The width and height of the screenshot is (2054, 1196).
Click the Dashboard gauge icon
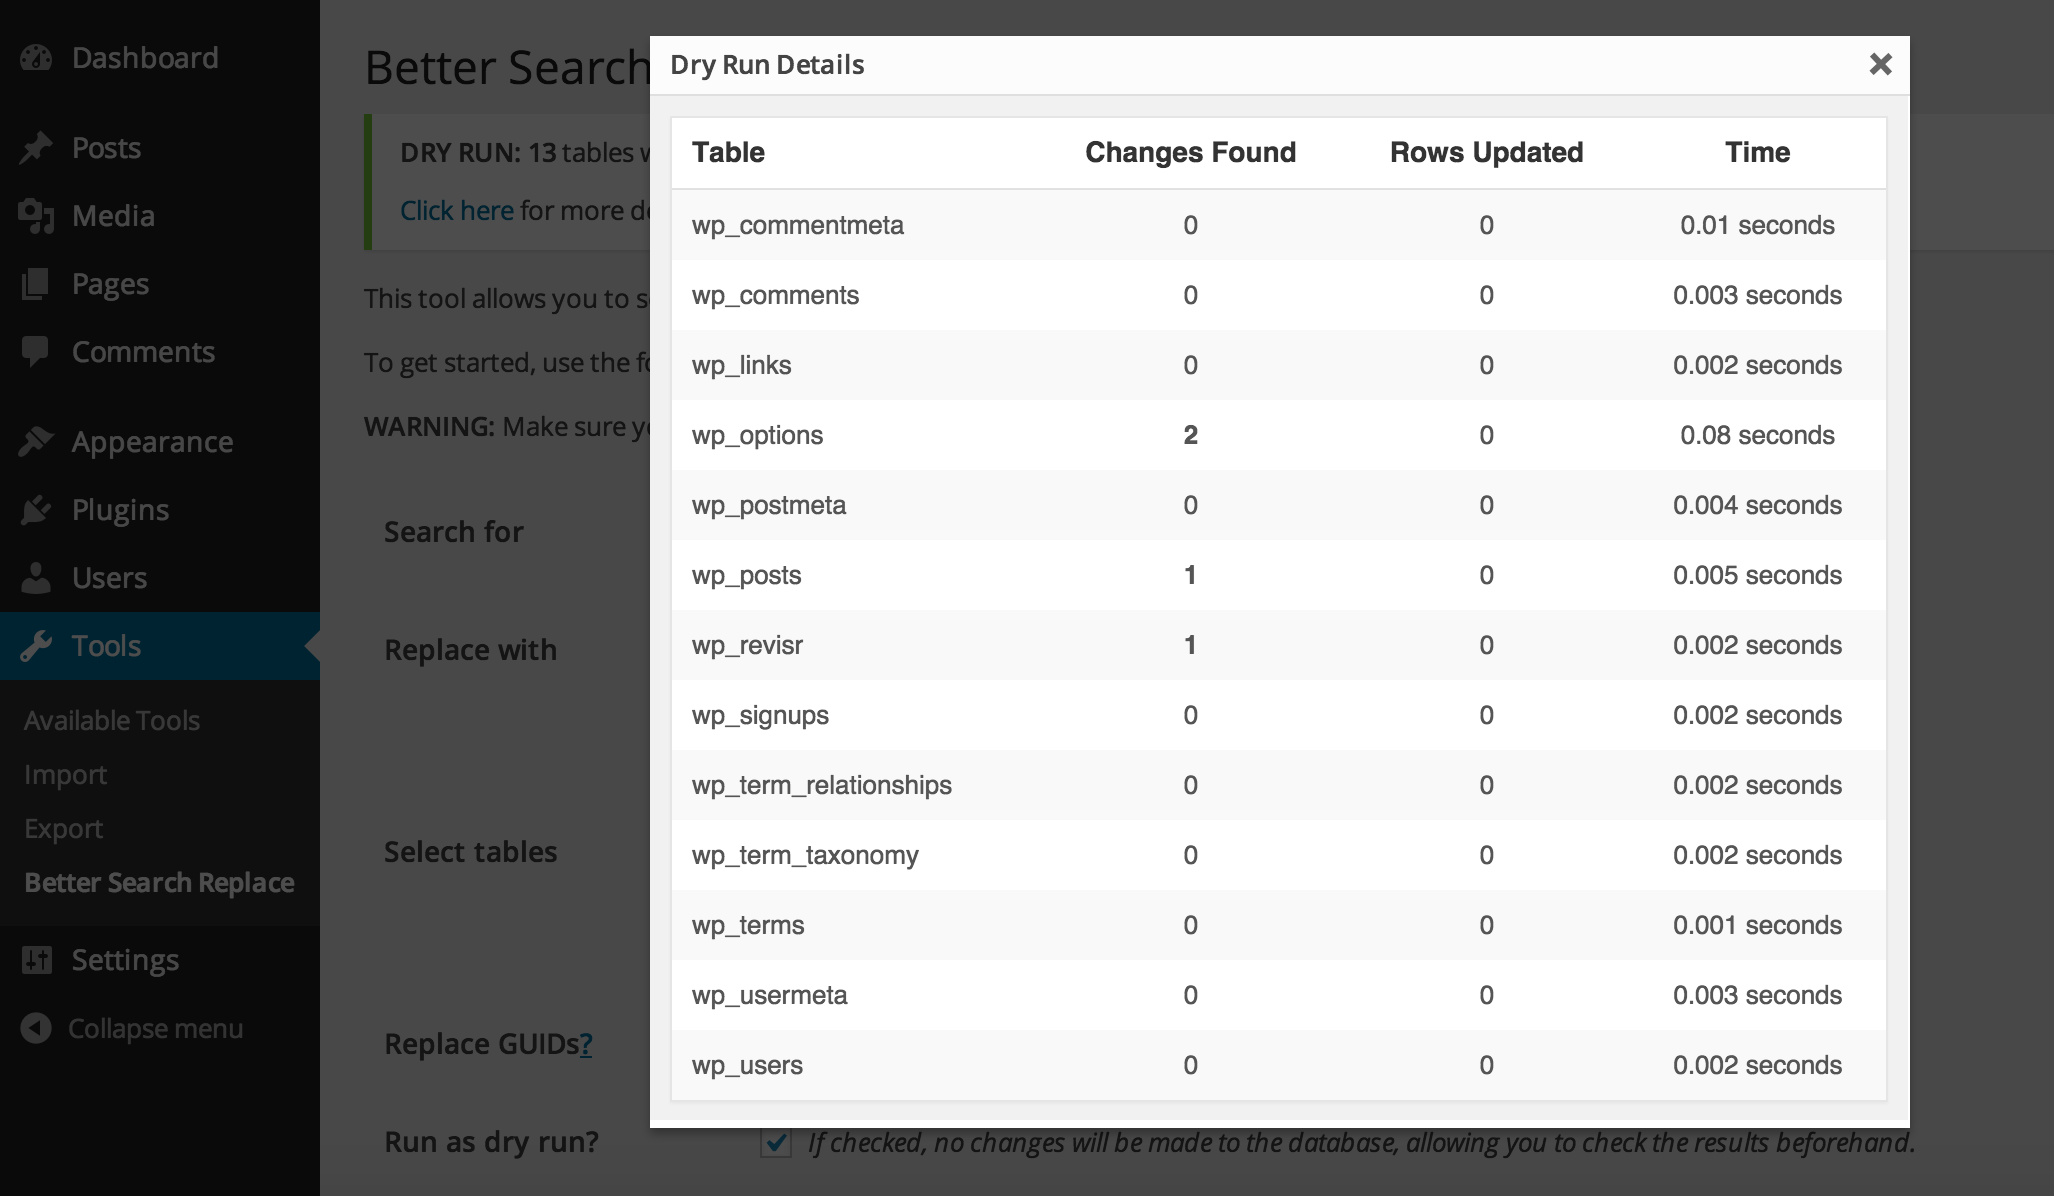point(36,58)
